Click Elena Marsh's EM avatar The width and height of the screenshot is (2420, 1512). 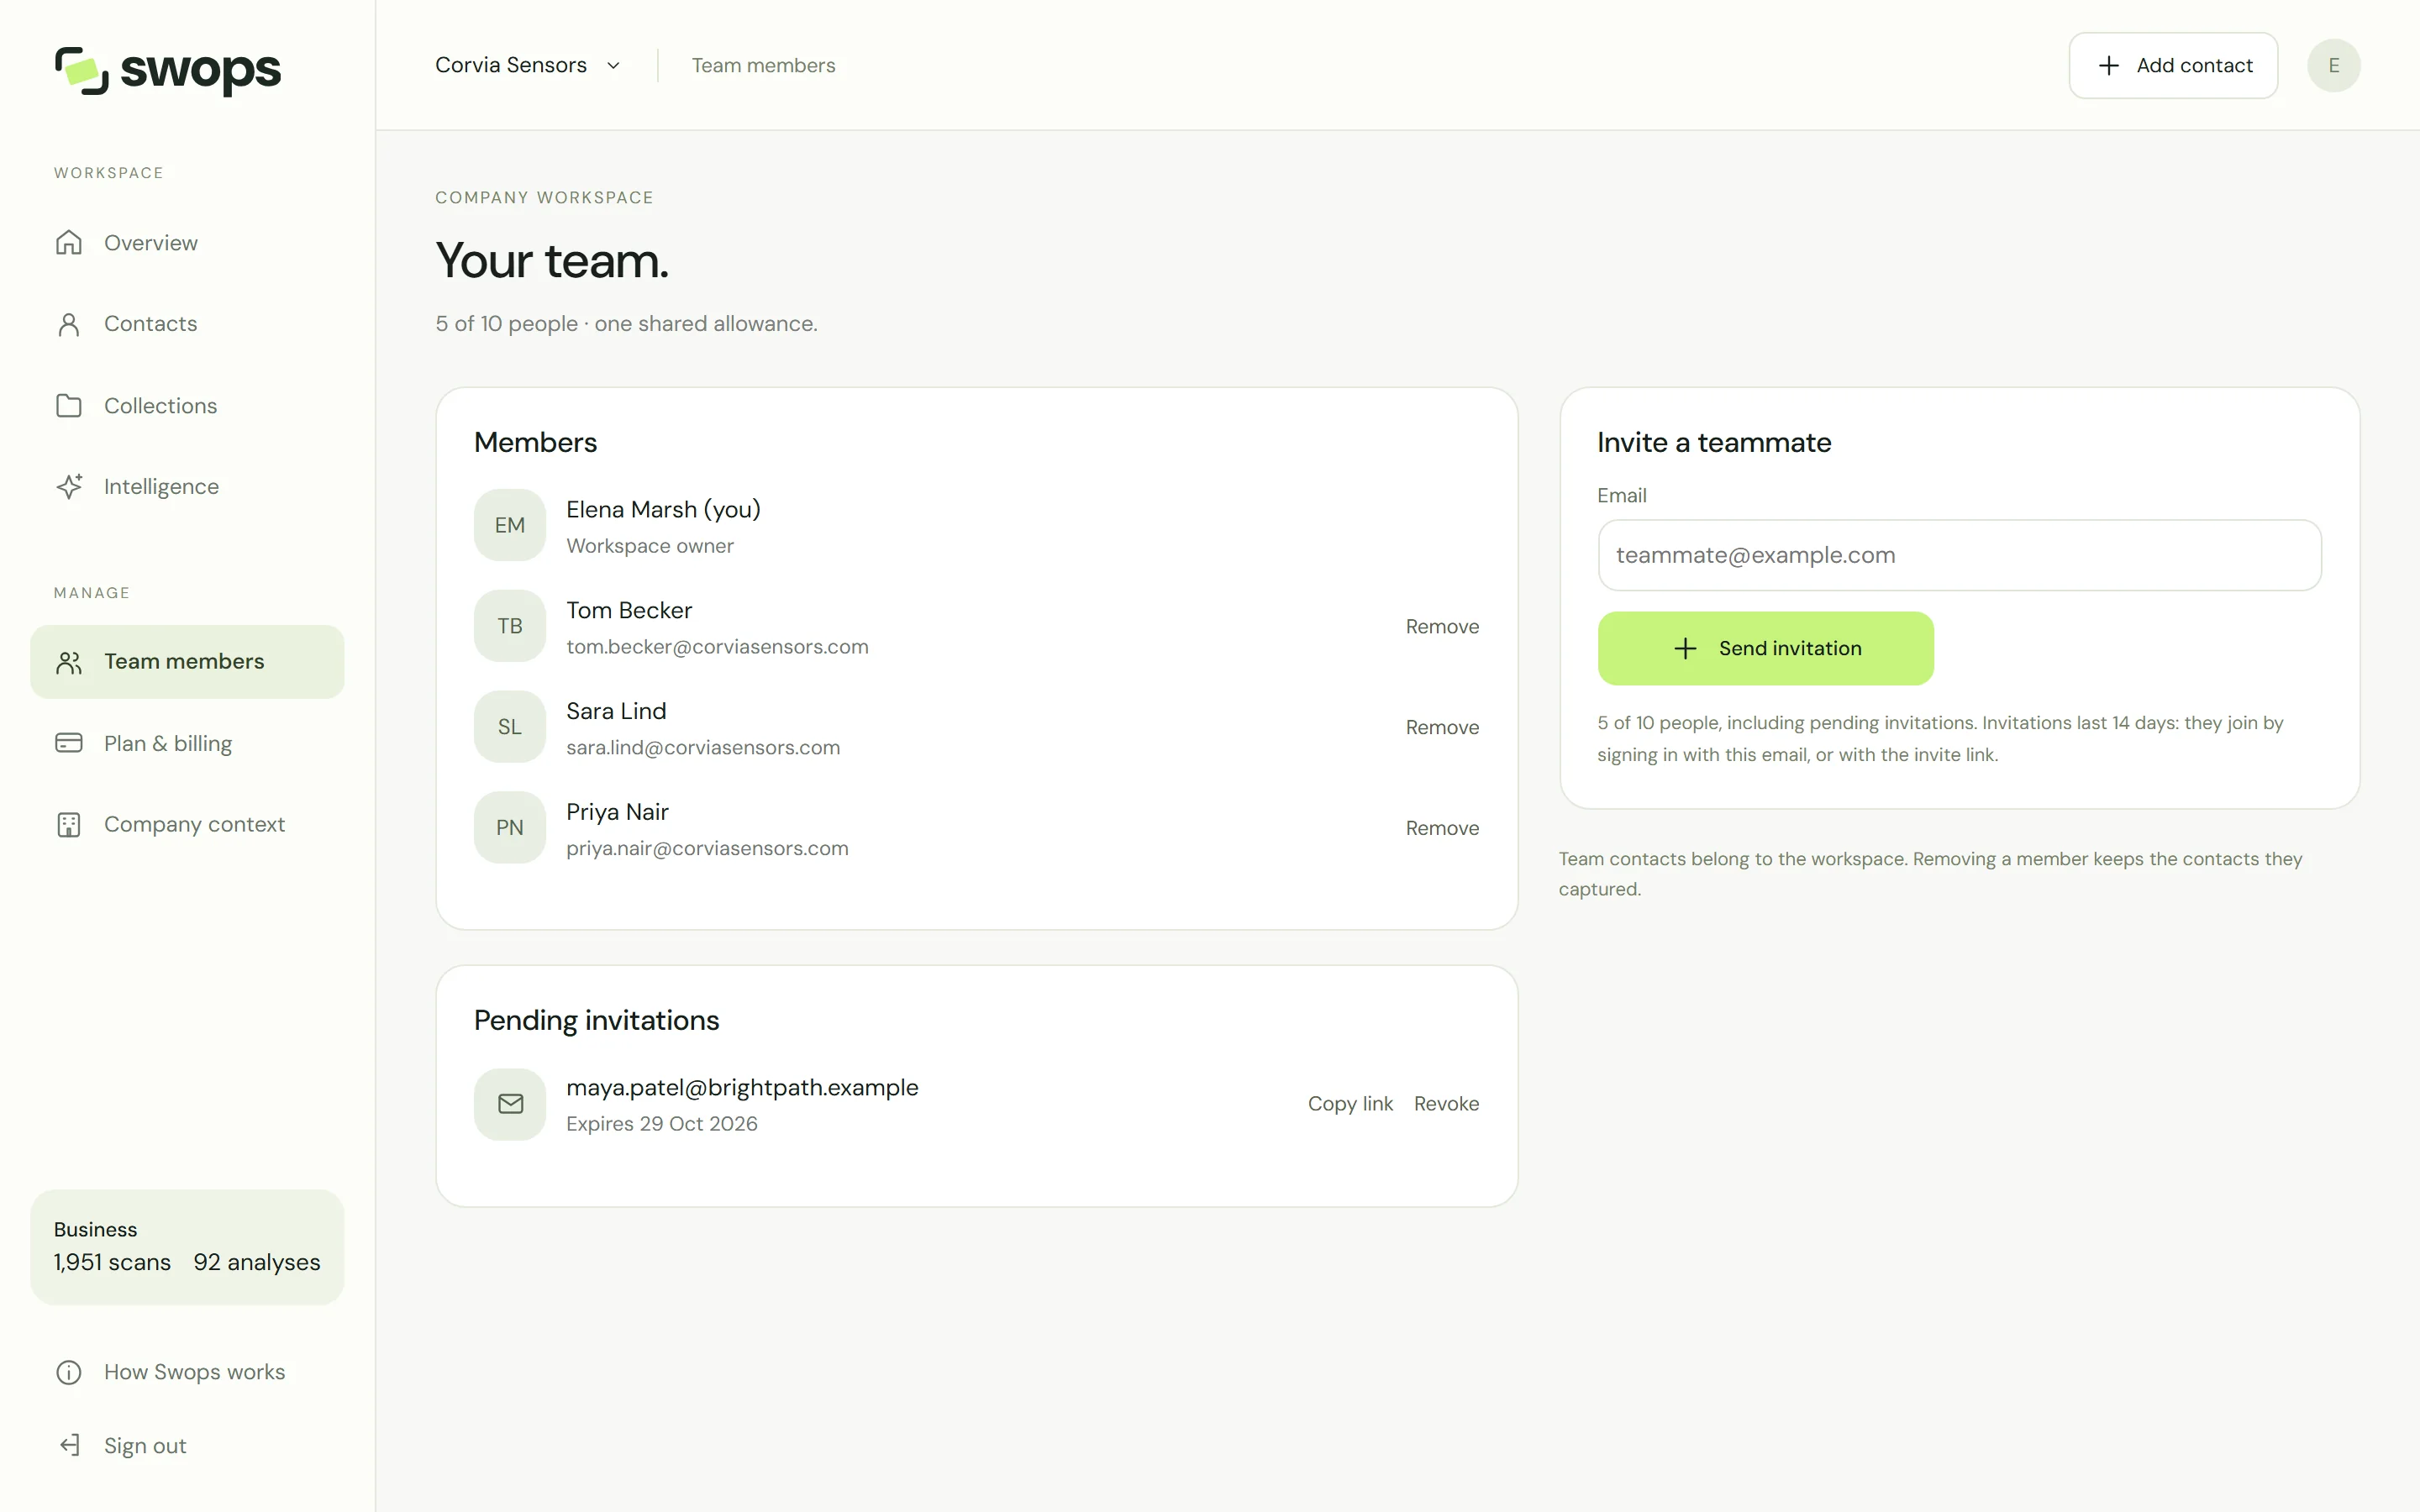pos(510,526)
